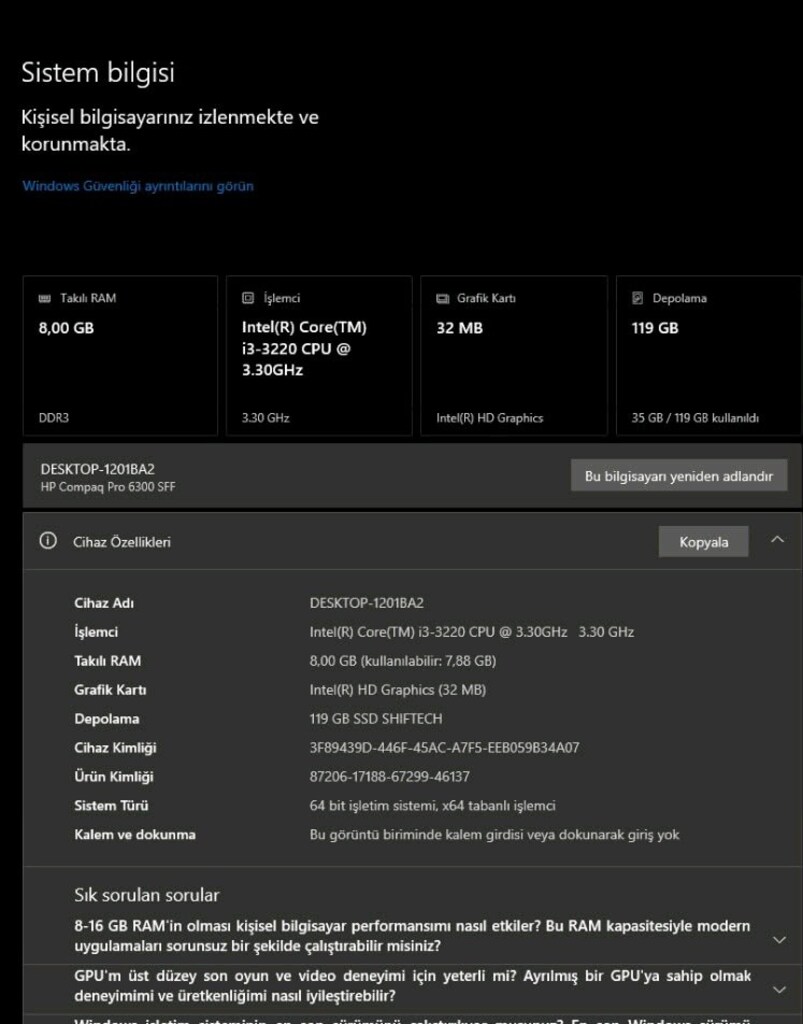Click the Takılı RAM card icon
This screenshot has height=1024, width=803.
click(44, 298)
